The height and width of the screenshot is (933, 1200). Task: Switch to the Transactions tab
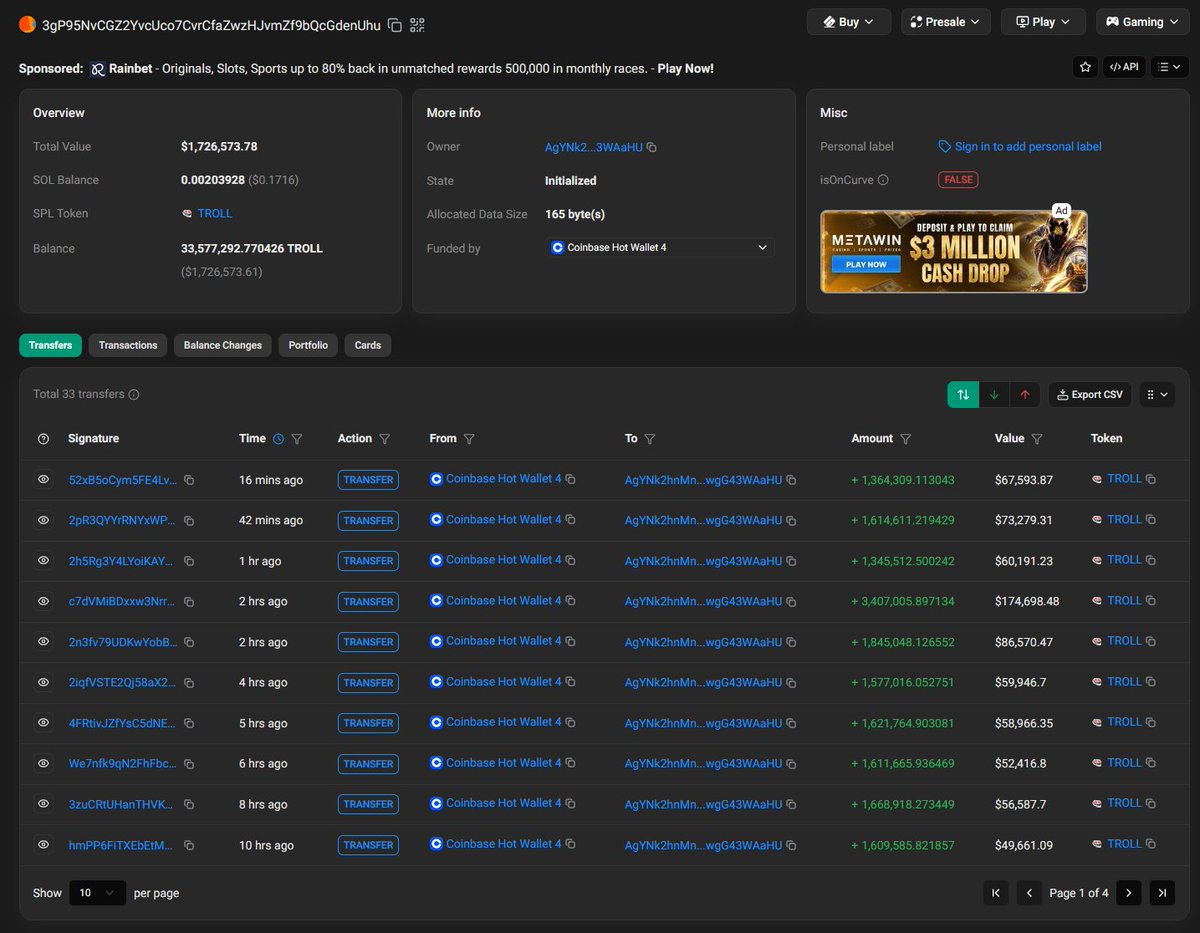pyautogui.click(x=128, y=345)
